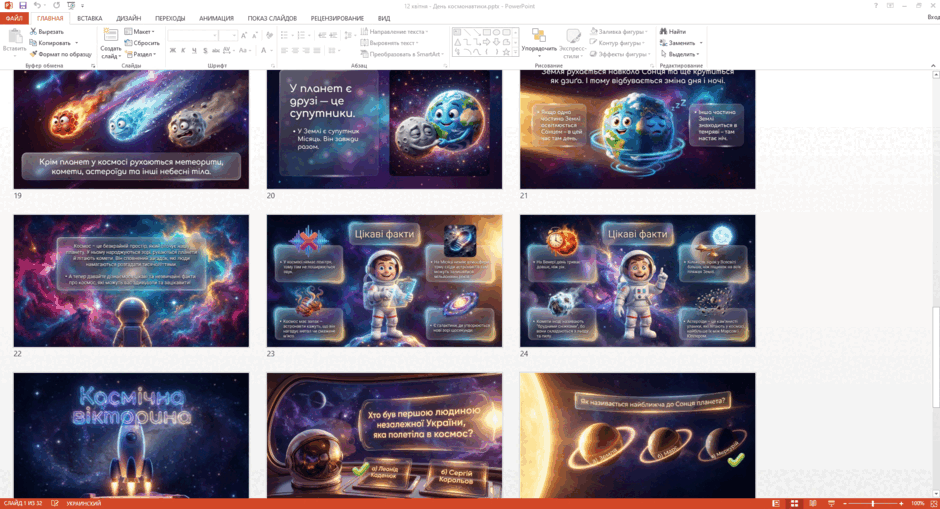Start slide show from status bar icon
Viewport: 940px width, 509px height.
click(831, 504)
